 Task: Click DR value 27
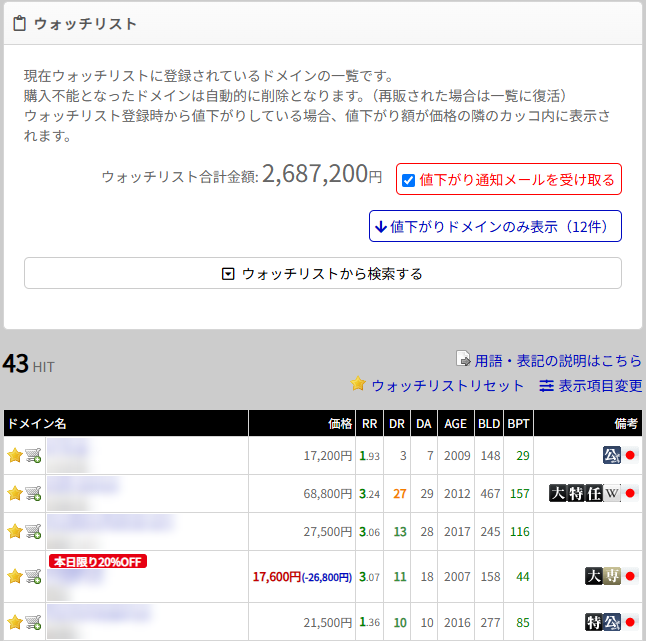(x=400, y=494)
